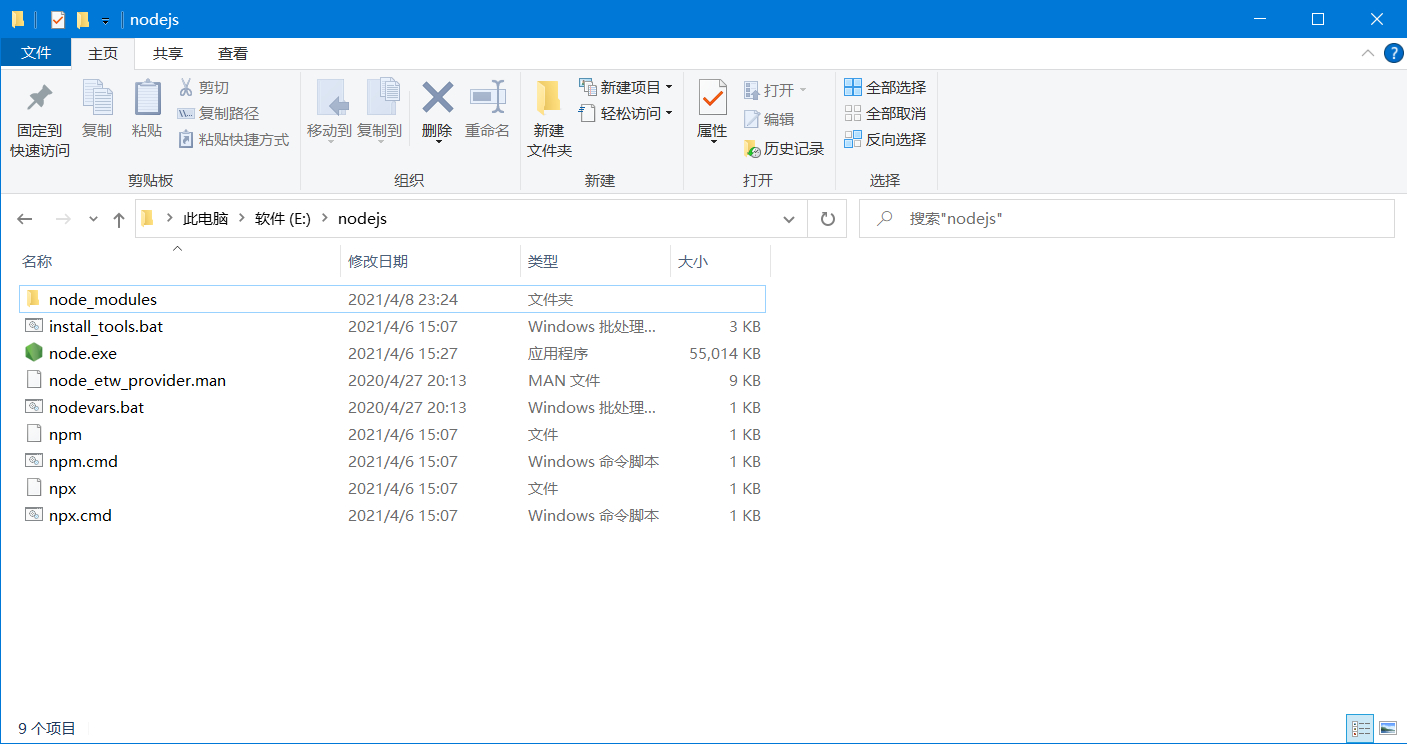Click nodejs in the address breadcrumb

pos(362,219)
